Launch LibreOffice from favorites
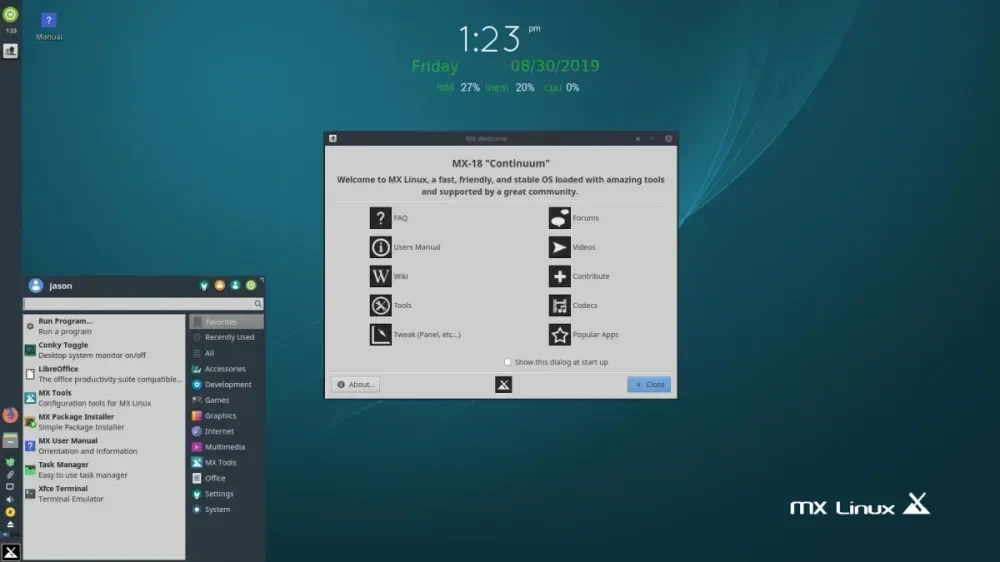Screen dimensions: 1000x562 [x=104, y=374]
